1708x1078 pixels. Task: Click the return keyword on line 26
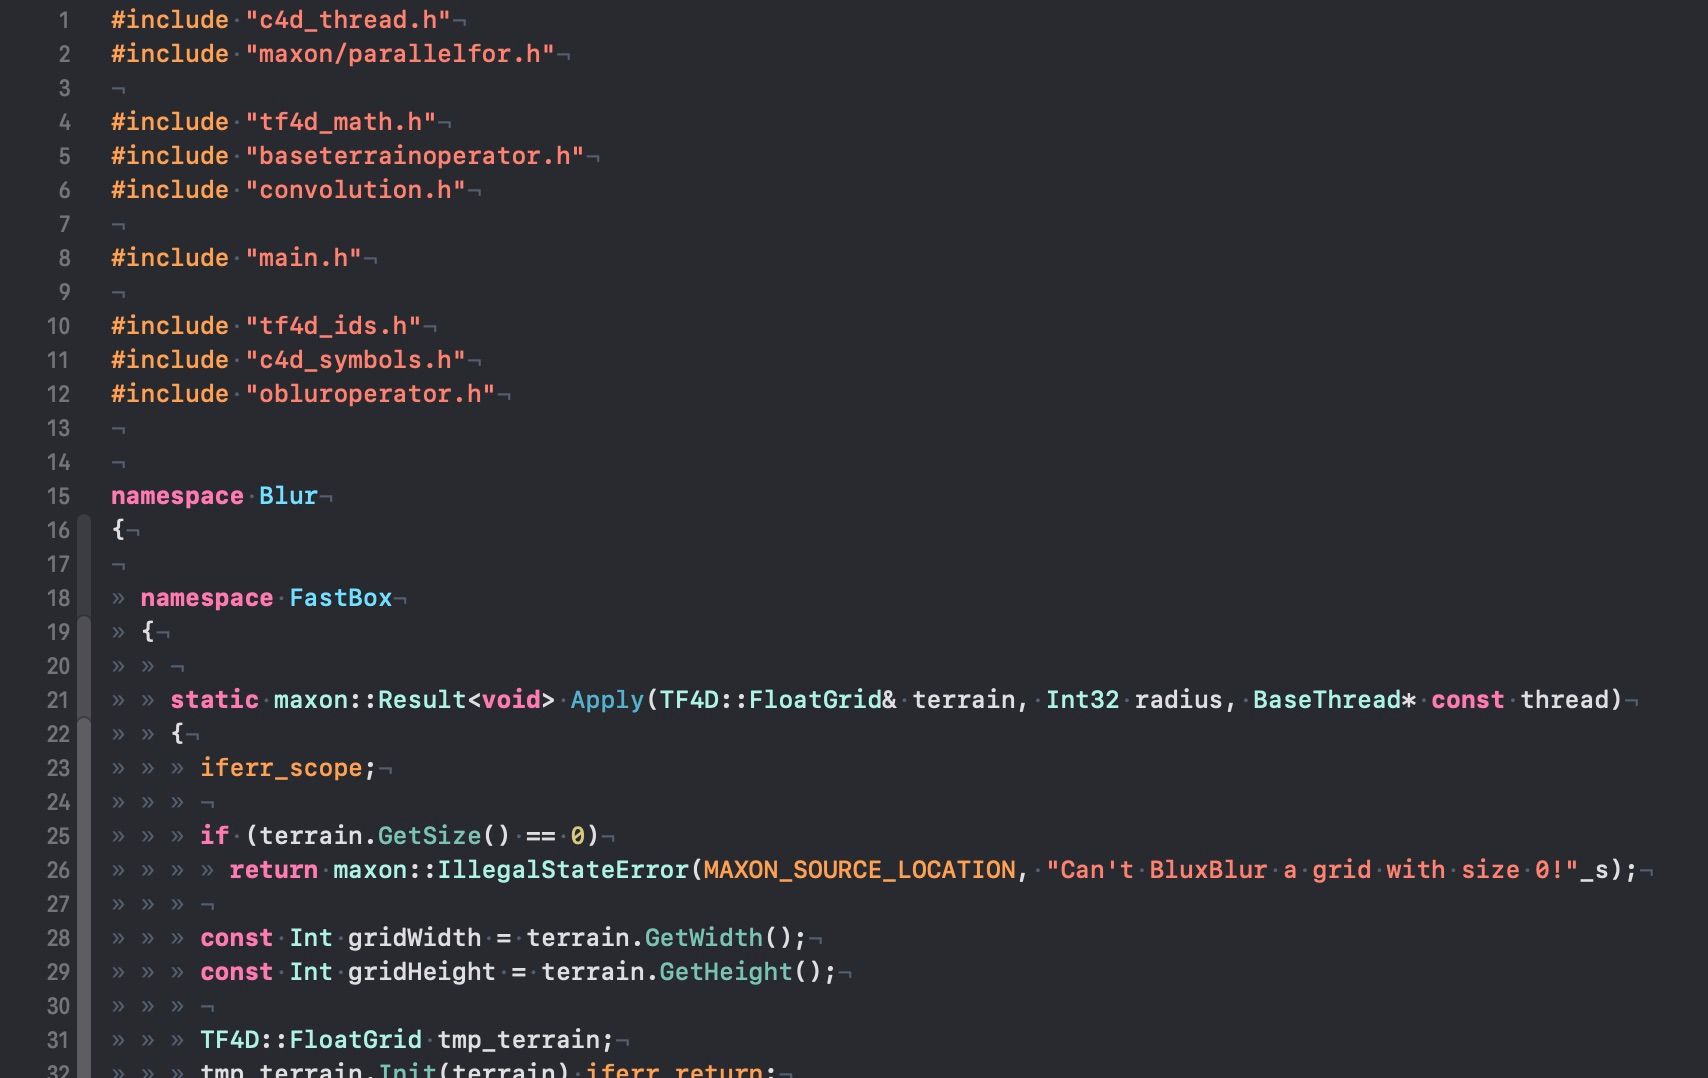click(273, 870)
